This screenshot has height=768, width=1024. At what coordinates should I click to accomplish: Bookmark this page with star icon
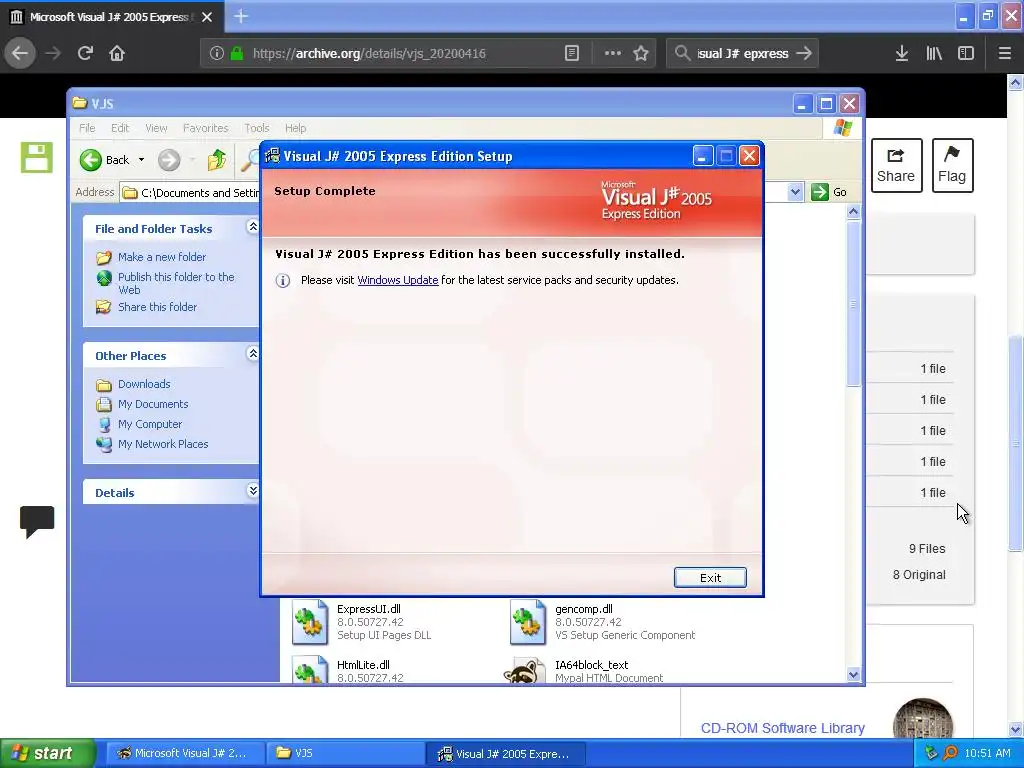641,53
